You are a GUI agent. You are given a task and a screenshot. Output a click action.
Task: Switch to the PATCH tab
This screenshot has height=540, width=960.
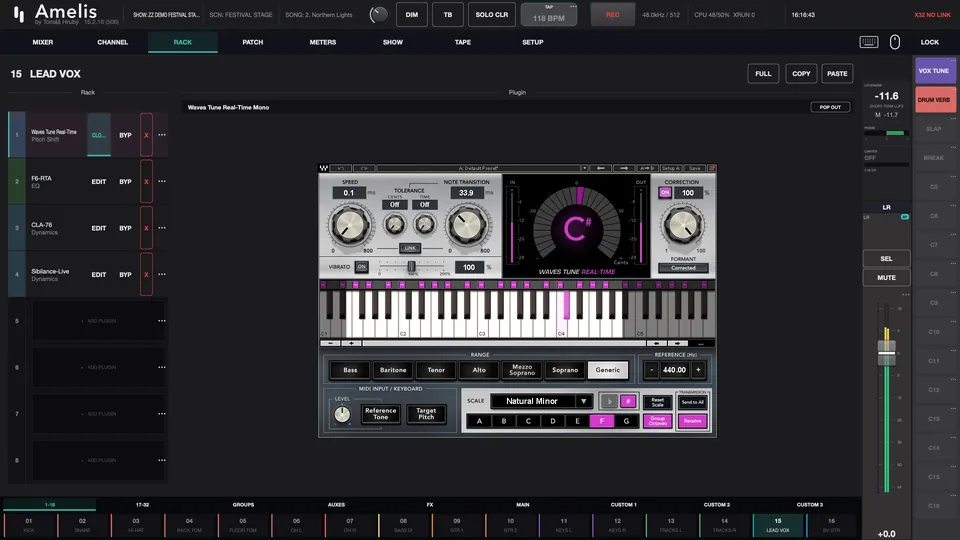[x=252, y=42]
